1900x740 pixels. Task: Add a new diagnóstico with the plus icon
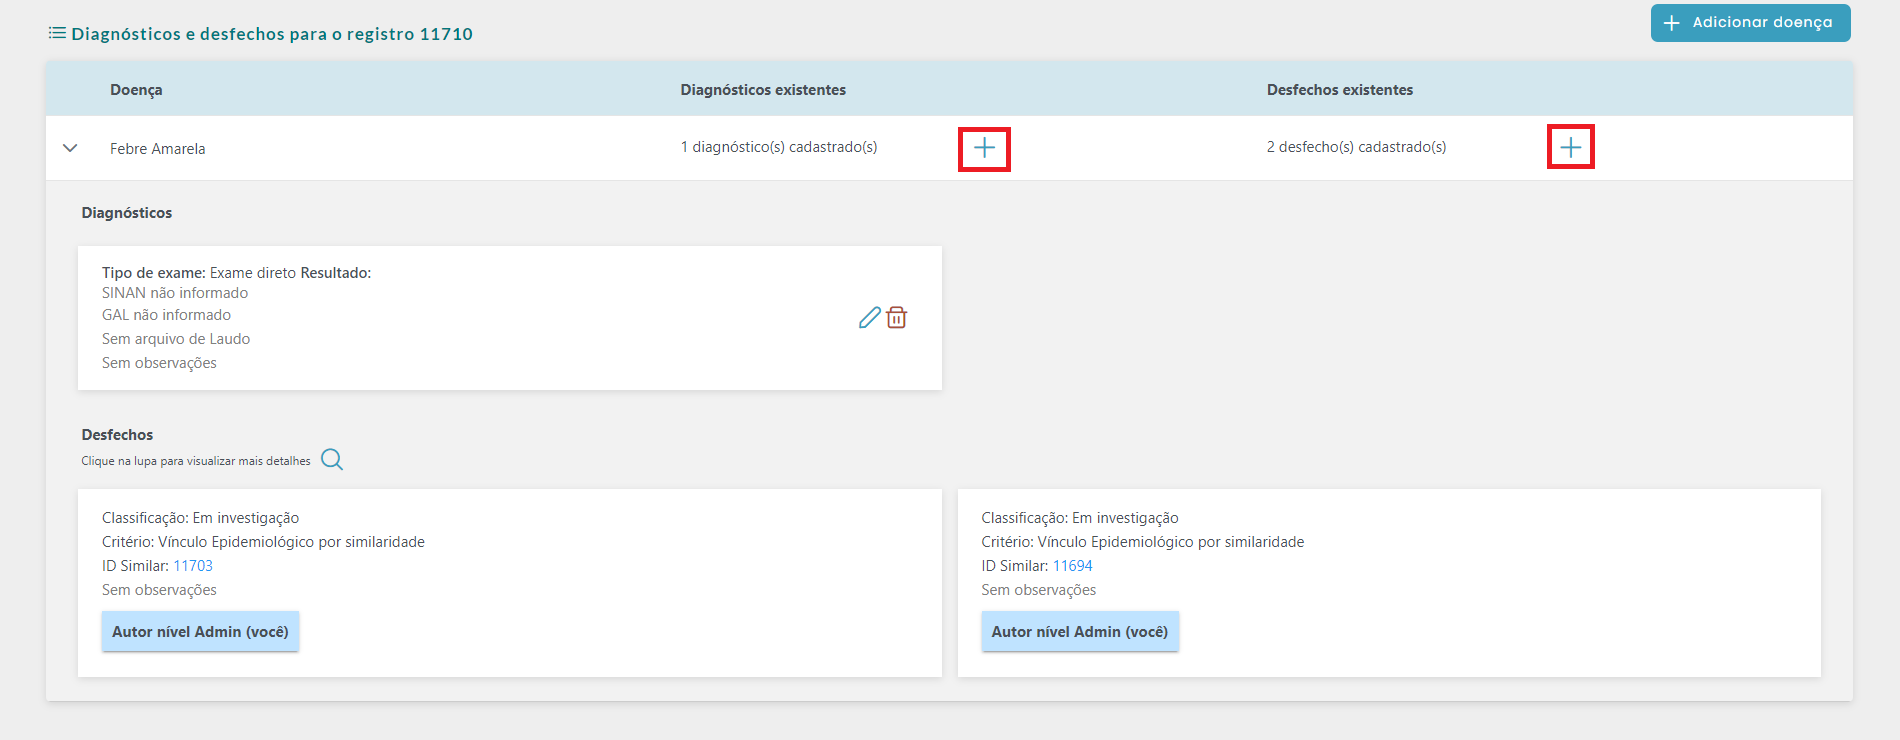[x=984, y=149]
